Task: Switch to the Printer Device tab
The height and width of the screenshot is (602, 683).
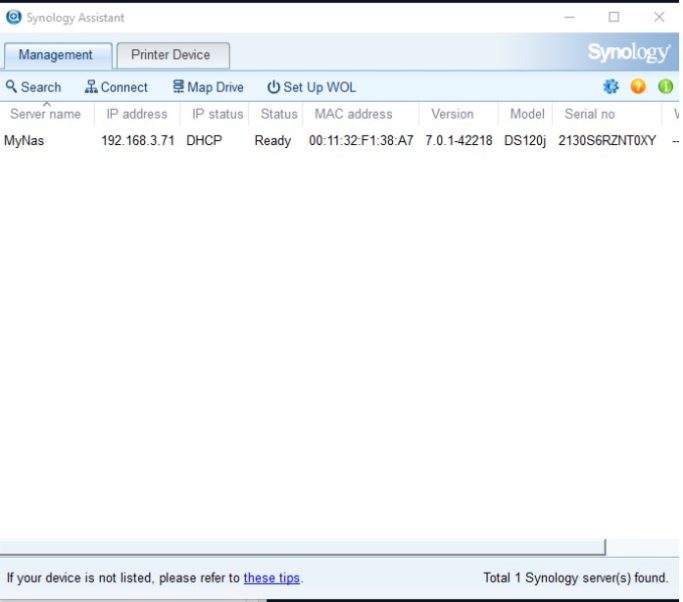Action: [172, 55]
